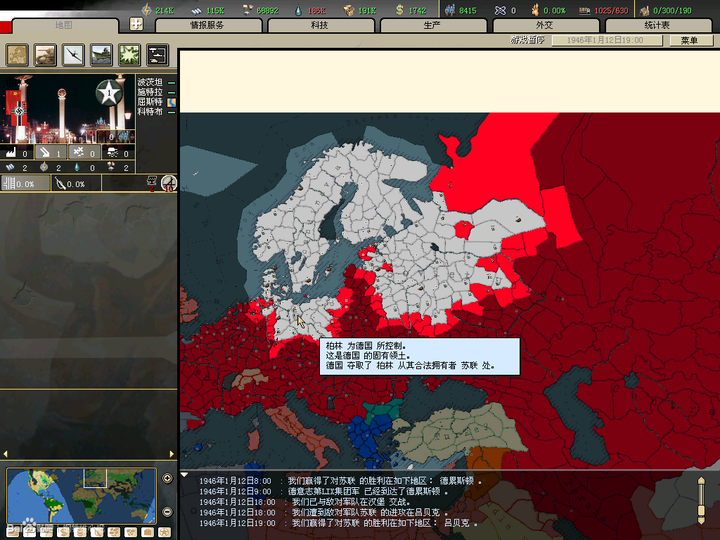
Task: Select the tank land-units map mode icon
Action: click(x=45, y=55)
